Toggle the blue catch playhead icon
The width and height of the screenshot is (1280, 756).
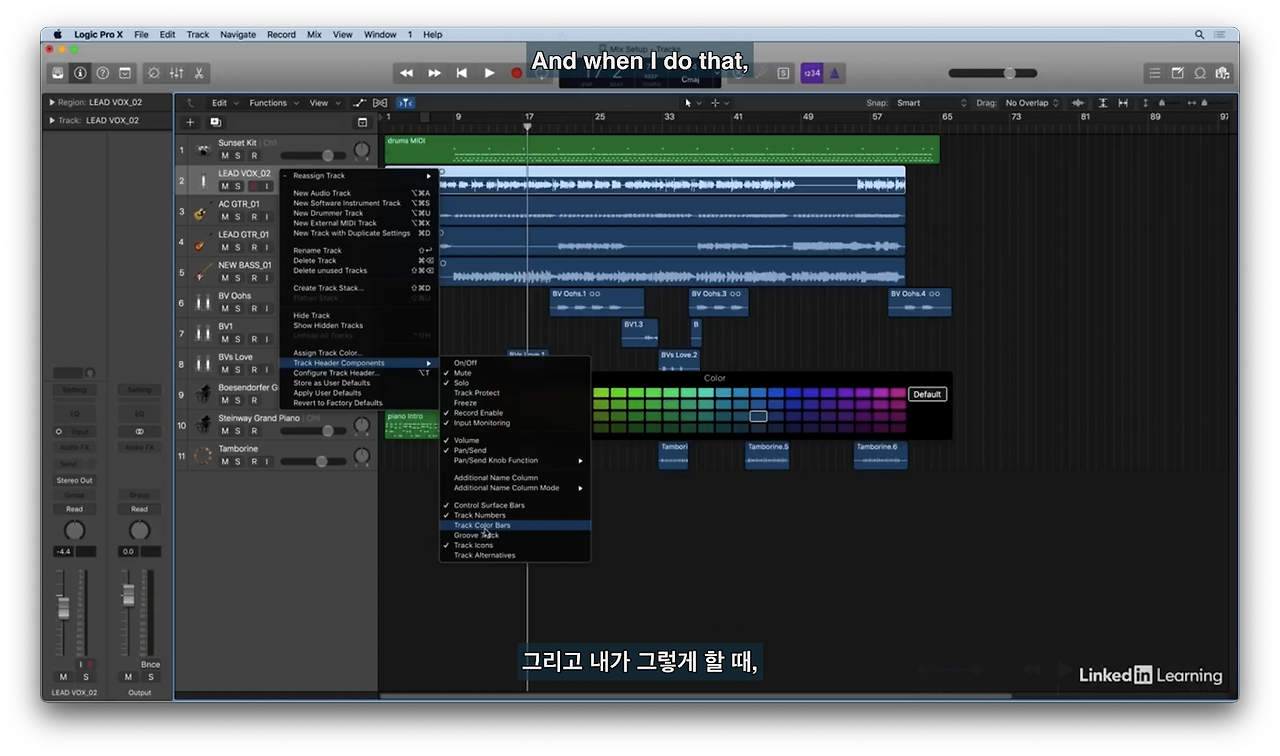click(405, 103)
